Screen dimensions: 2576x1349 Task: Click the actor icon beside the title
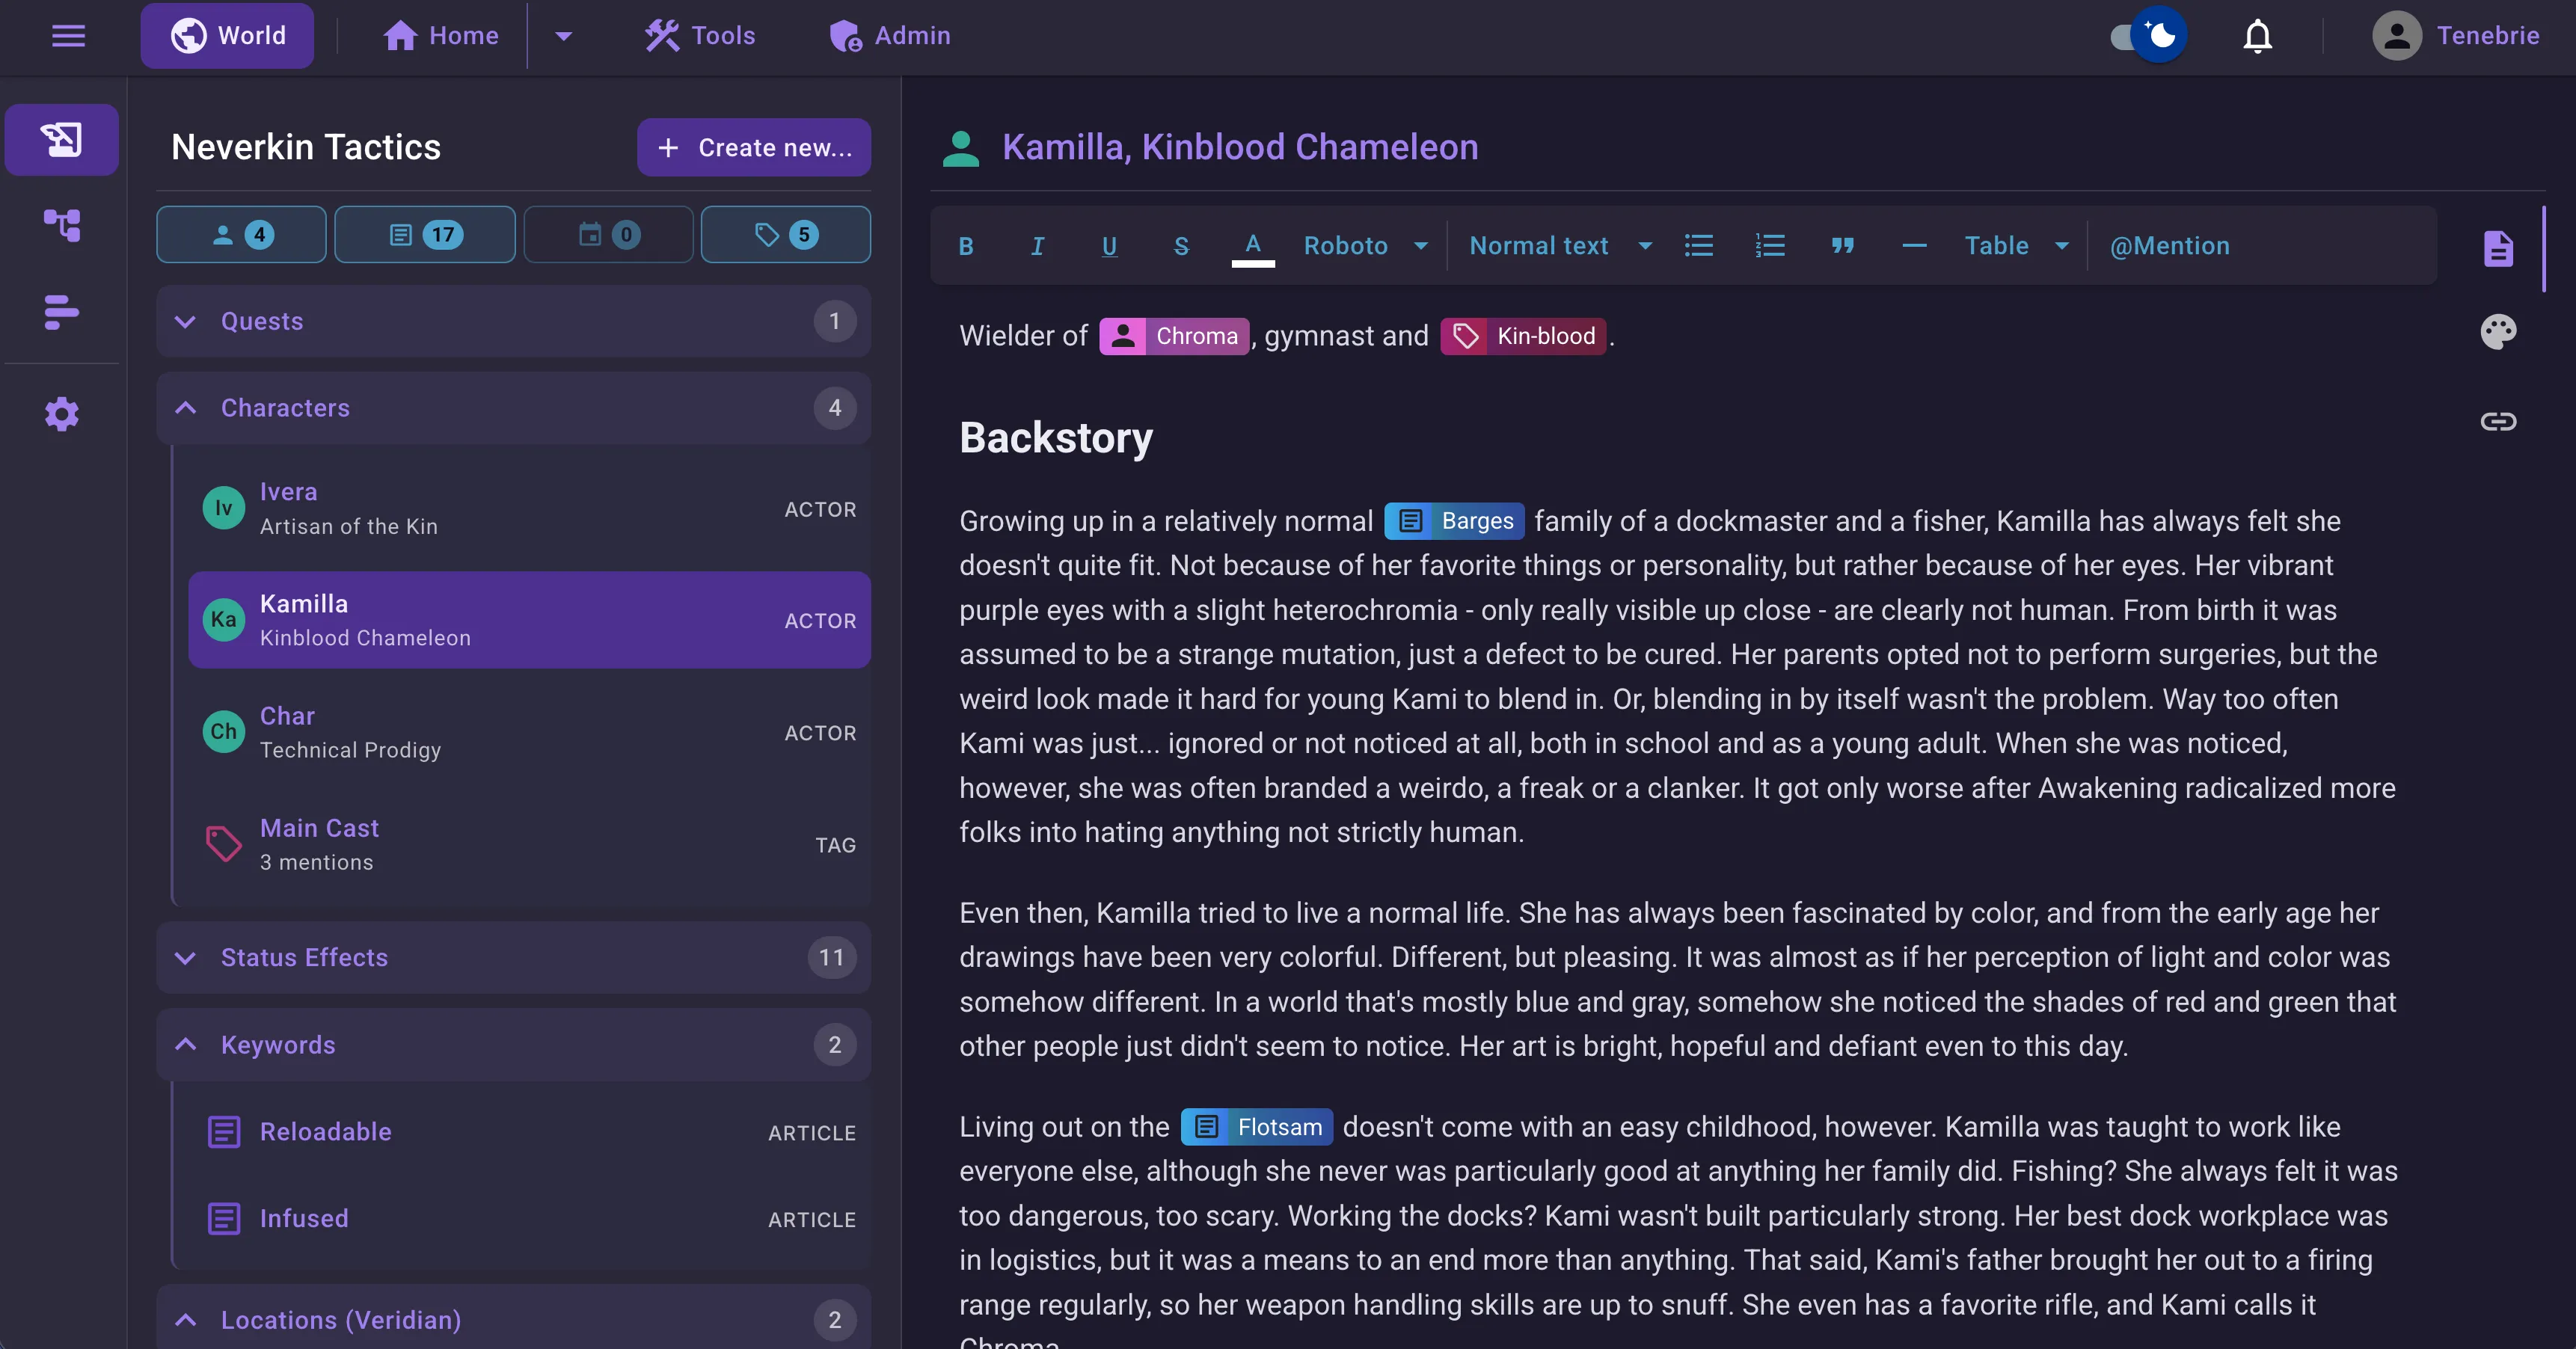click(961, 148)
